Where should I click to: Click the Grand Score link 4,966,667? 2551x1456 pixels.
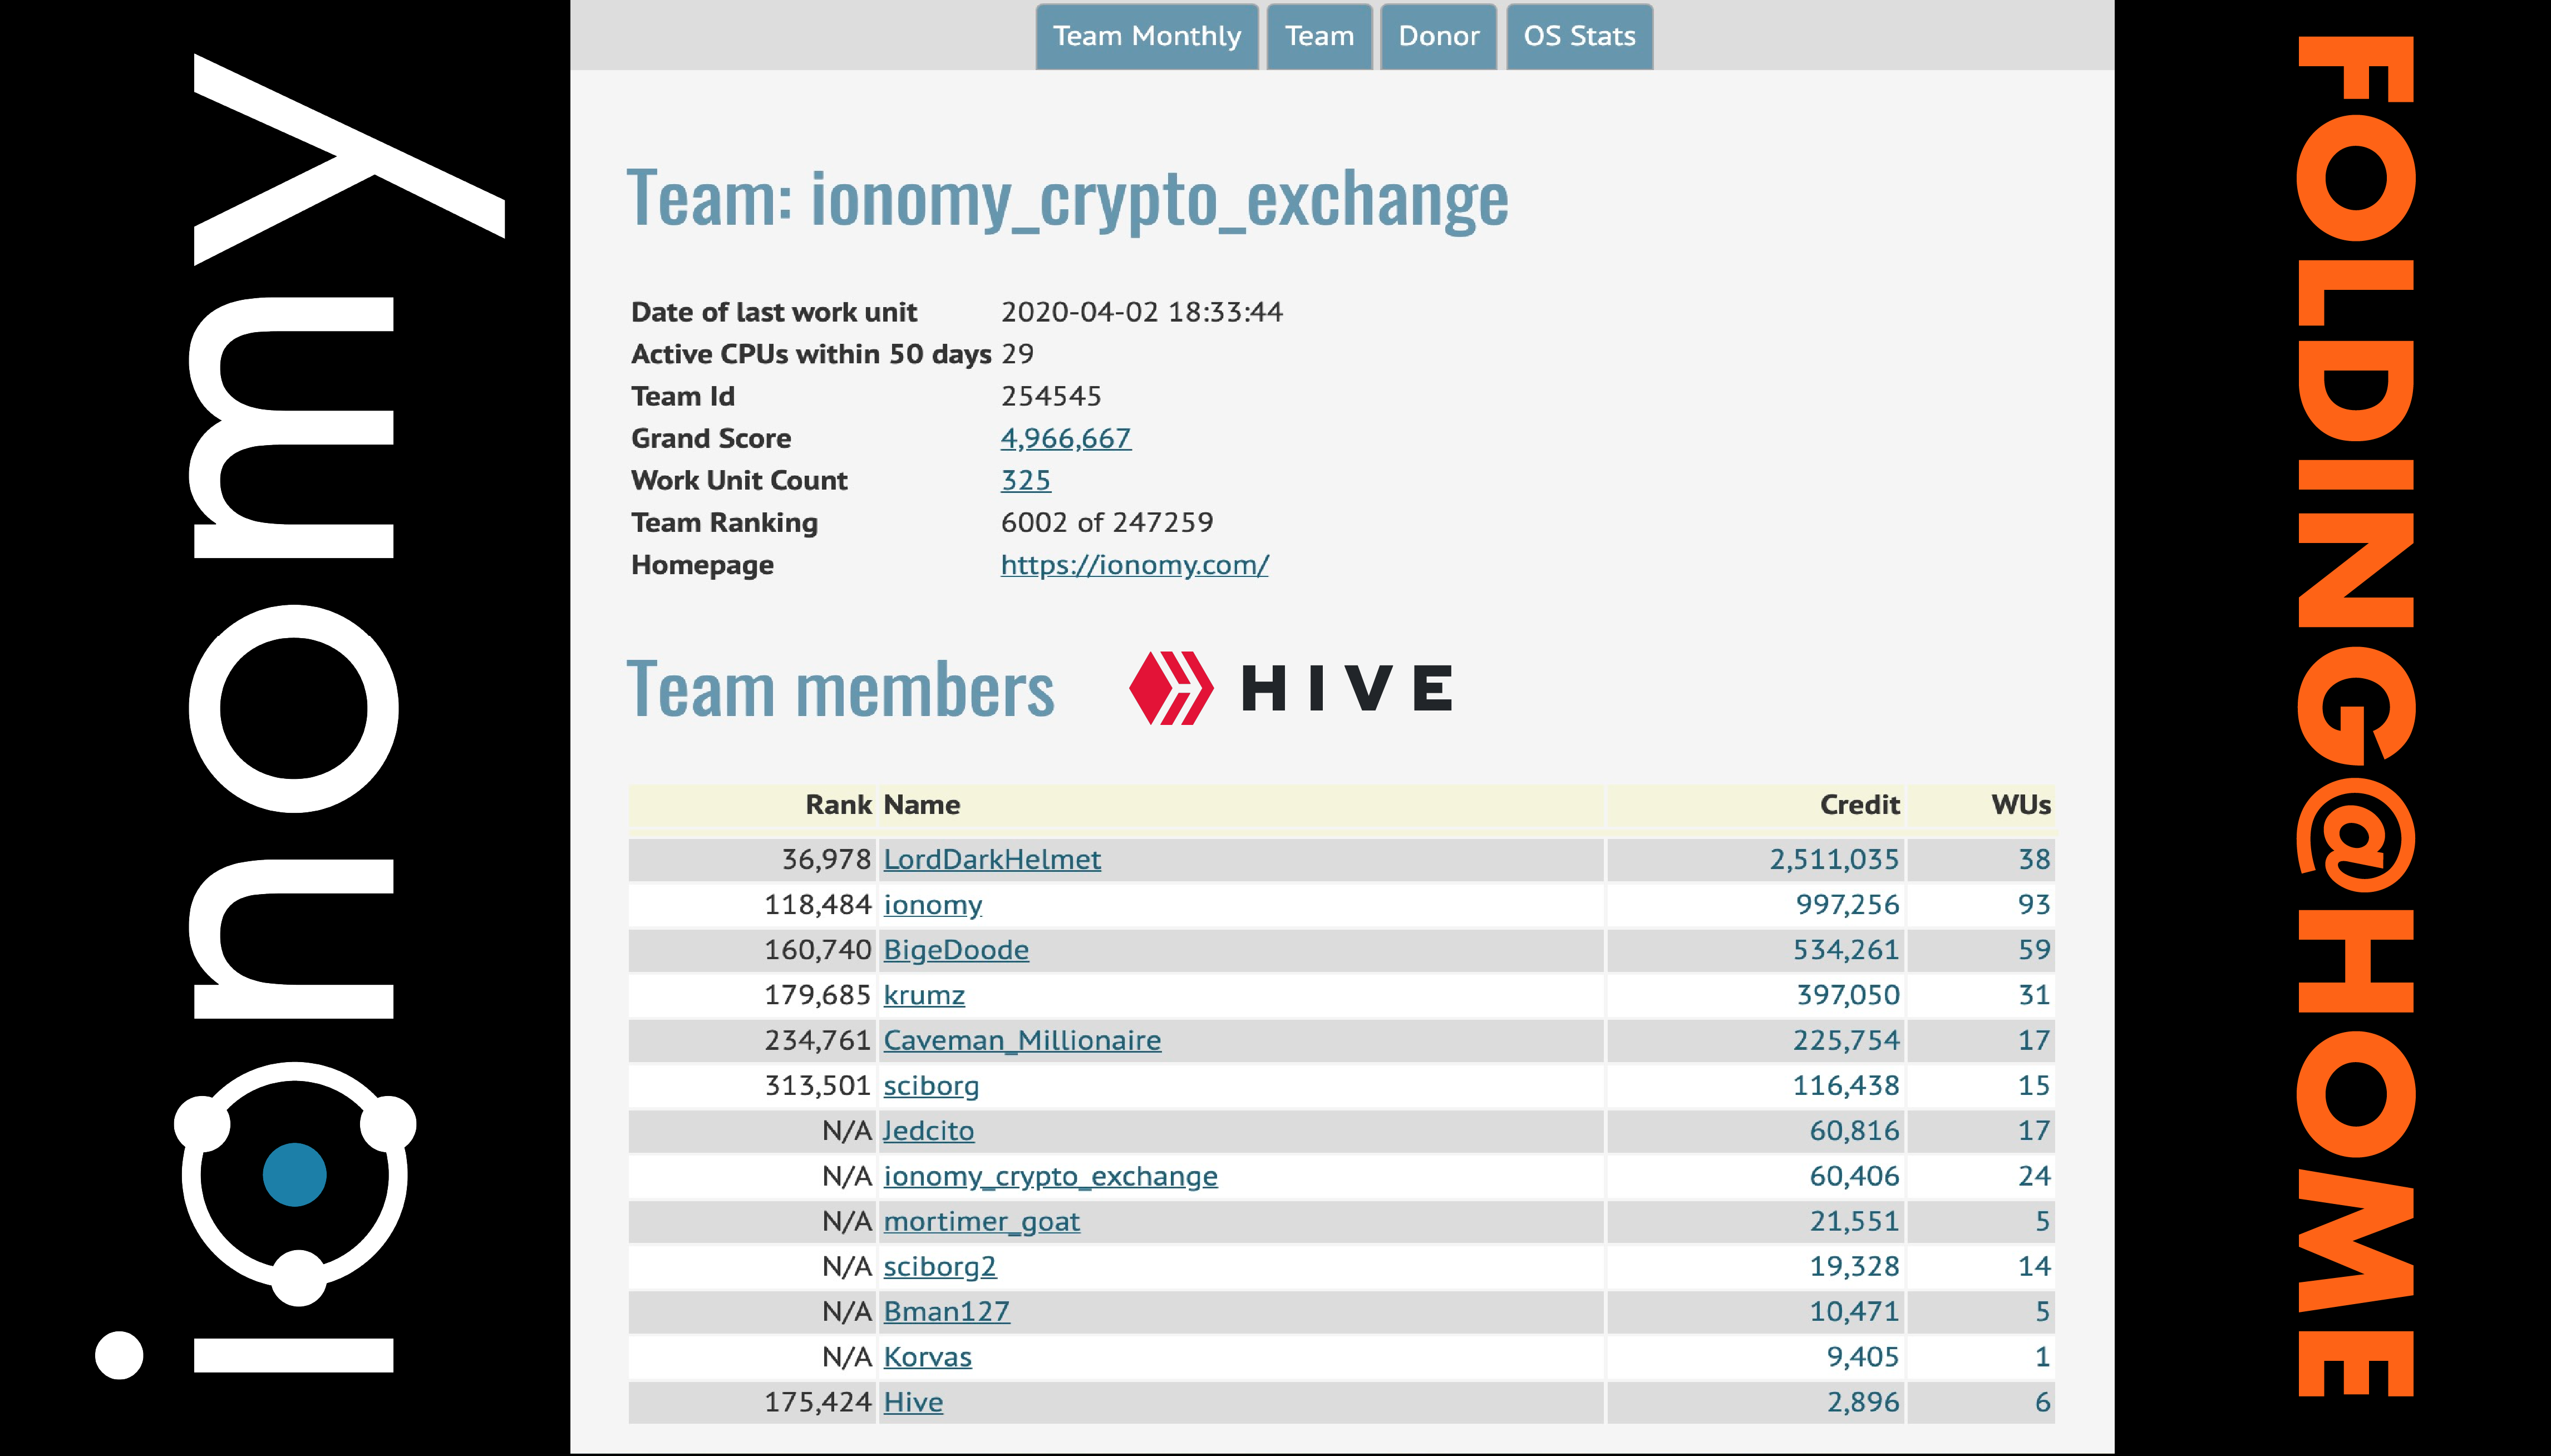pyautogui.click(x=1066, y=438)
